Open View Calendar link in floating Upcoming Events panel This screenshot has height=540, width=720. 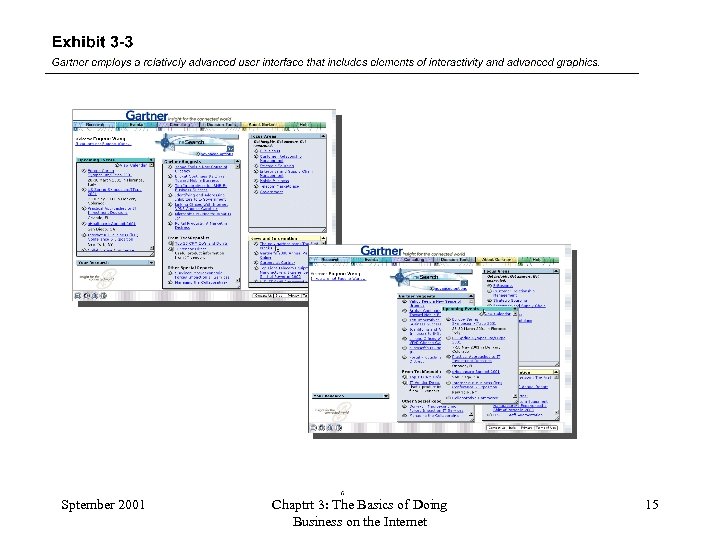(x=497, y=314)
